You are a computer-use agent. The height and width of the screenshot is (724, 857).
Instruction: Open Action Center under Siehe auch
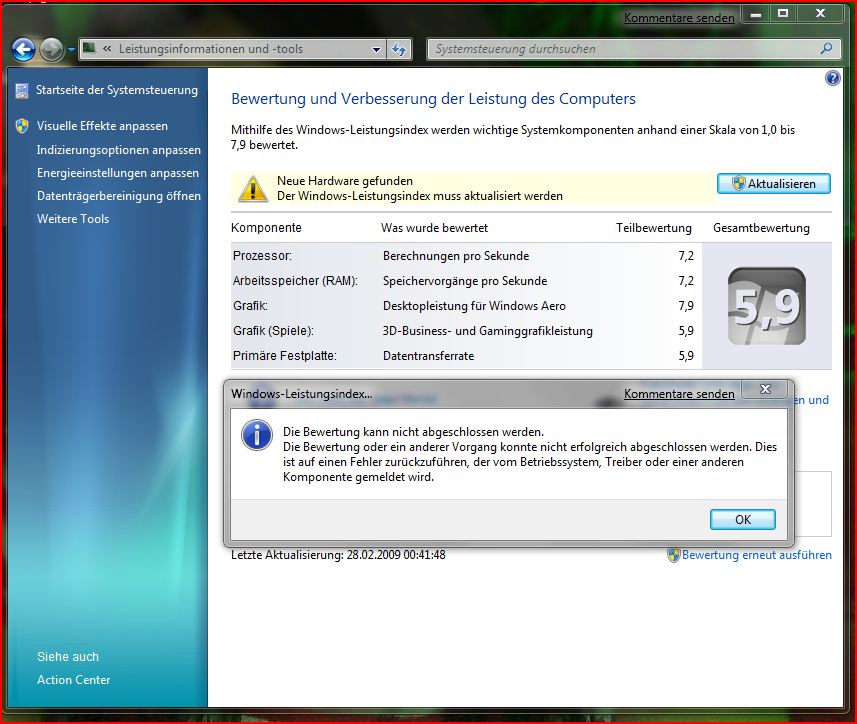[x=74, y=680]
